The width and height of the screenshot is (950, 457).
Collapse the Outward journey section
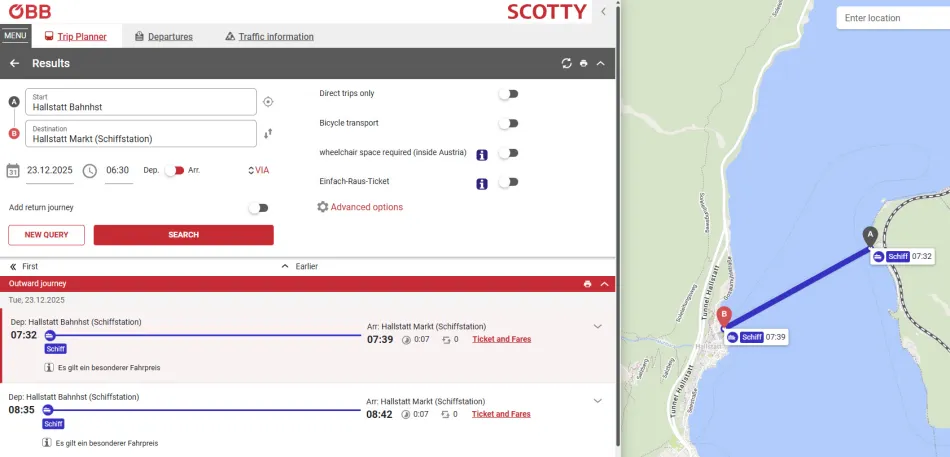click(x=604, y=284)
